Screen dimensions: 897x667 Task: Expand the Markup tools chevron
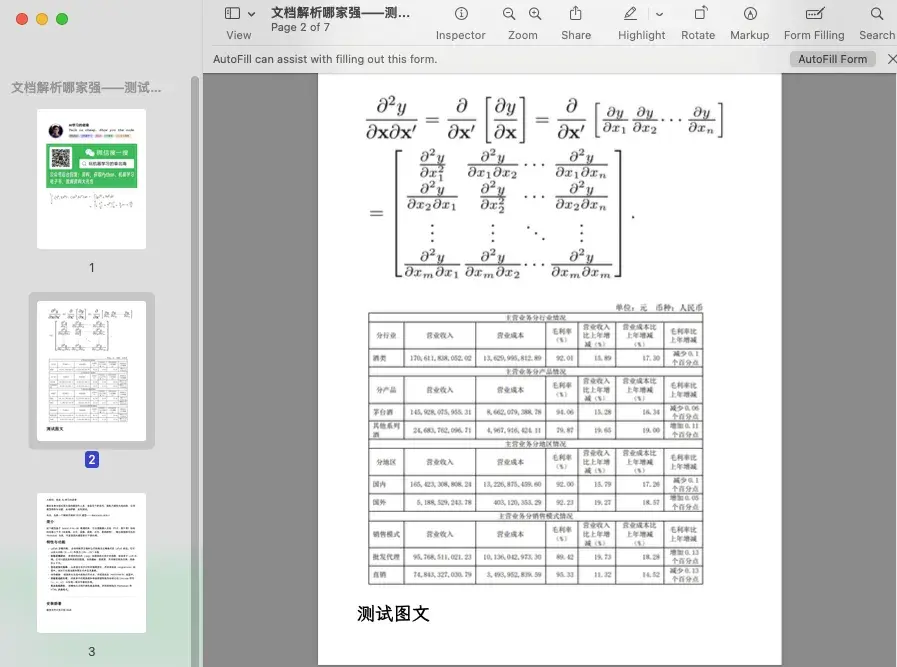click(x=659, y=13)
